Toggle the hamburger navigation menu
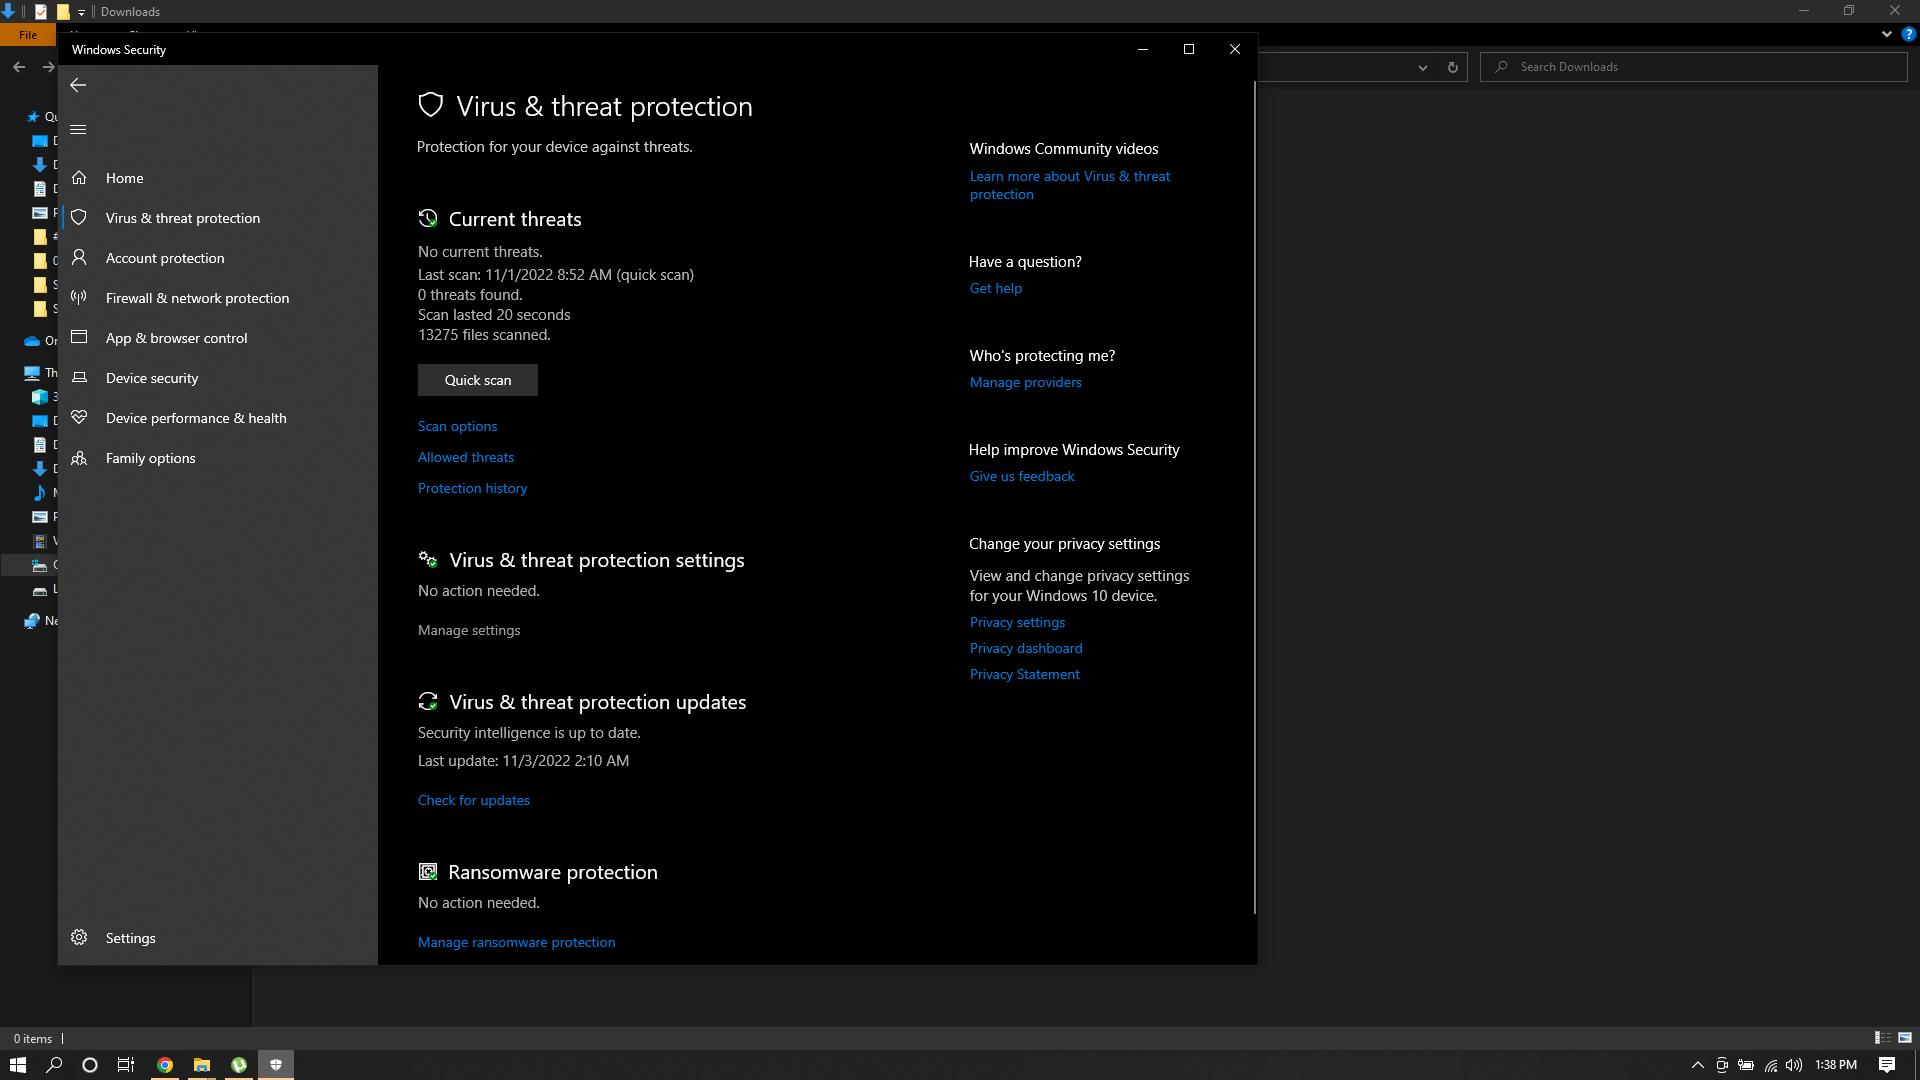The height and width of the screenshot is (1080, 1920). coord(78,129)
